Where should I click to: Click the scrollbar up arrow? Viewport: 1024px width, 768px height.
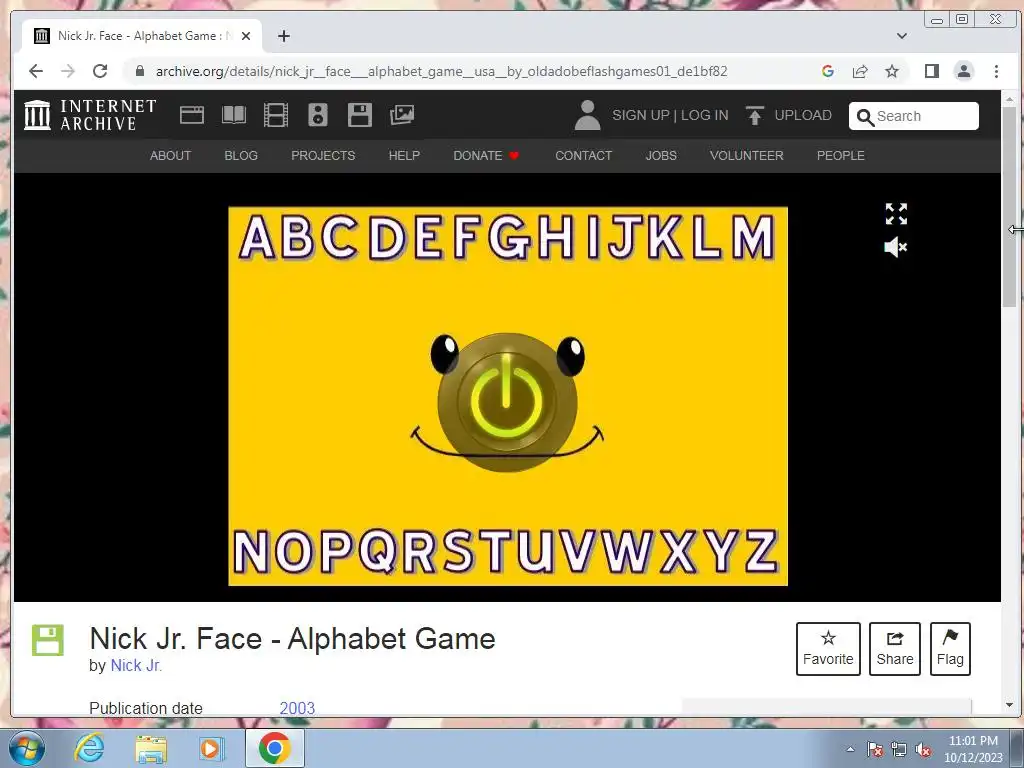tap(1009, 99)
